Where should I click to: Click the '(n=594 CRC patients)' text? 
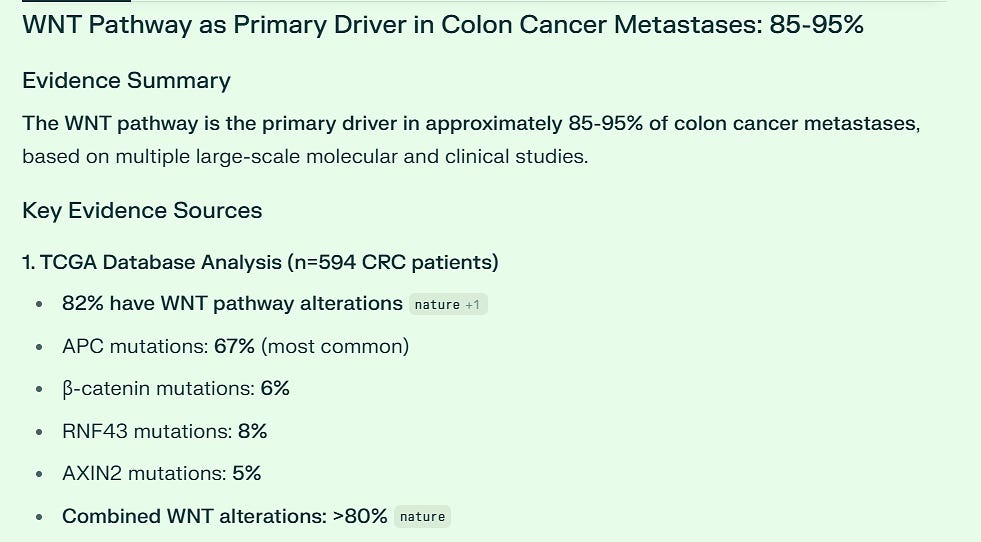pyautogui.click(x=393, y=262)
